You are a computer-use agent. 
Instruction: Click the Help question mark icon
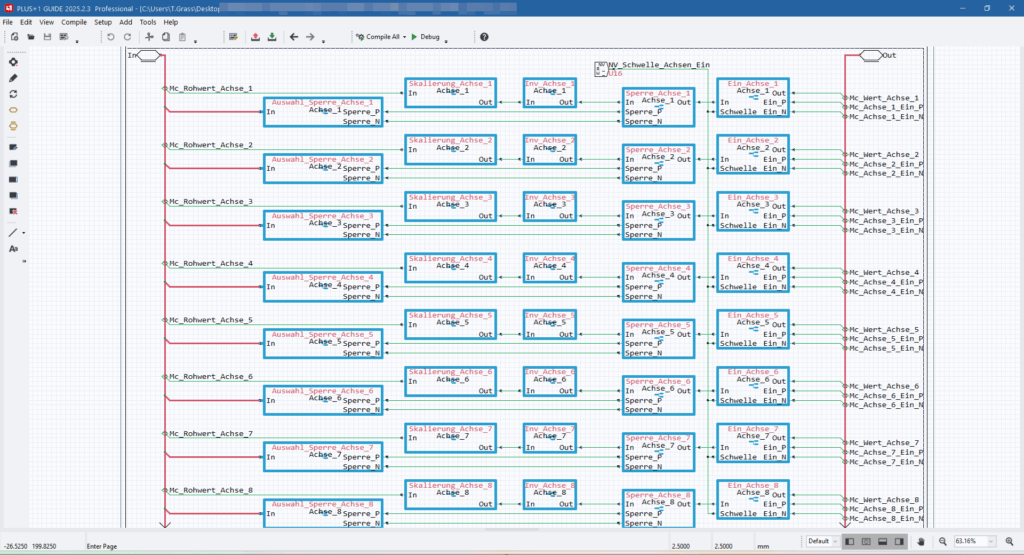coord(484,37)
